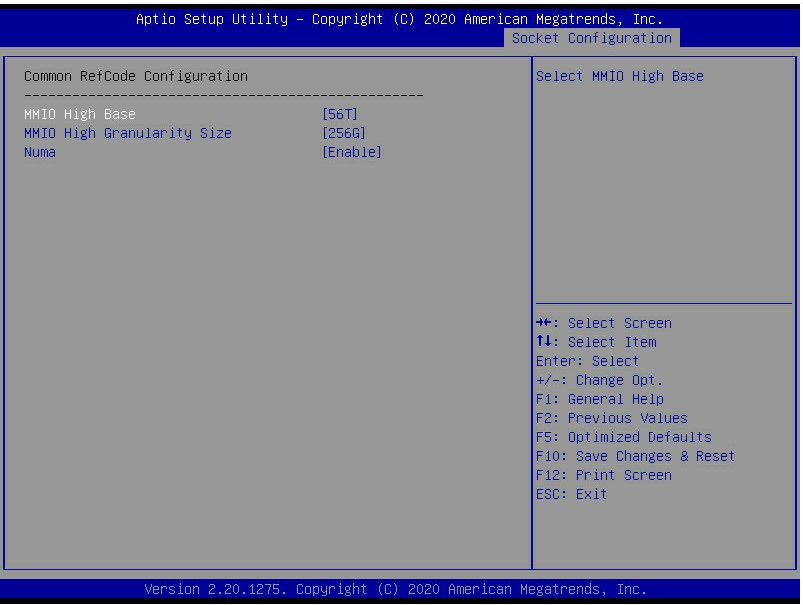This screenshot has width=803, height=605.
Task: Click the ESC: Exit hint
Action: click(572, 494)
